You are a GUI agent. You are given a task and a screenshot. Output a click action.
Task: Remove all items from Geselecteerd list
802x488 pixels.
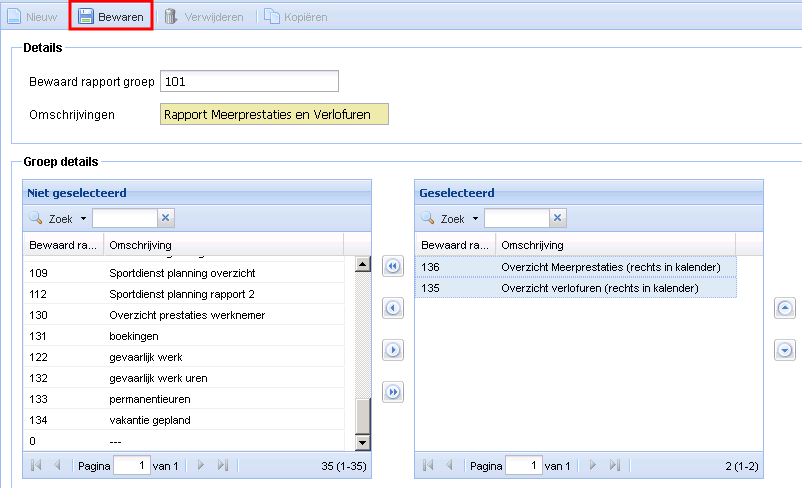pyautogui.click(x=393, y=266)
